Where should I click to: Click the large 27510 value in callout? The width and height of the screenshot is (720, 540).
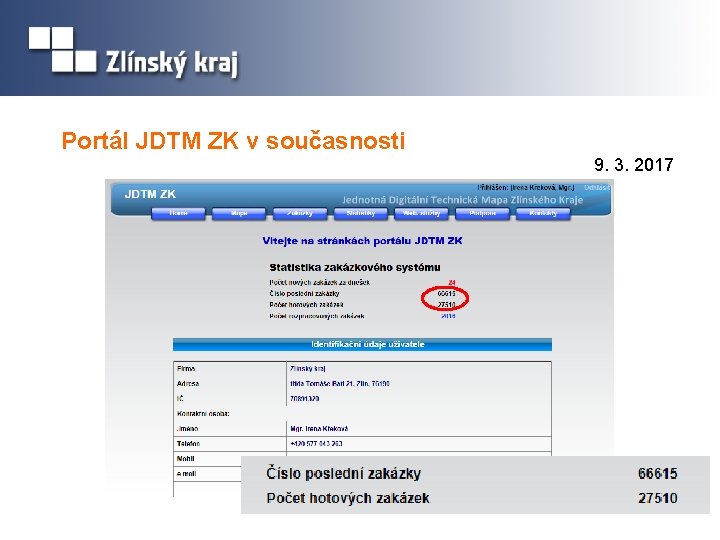(x=658, y=498)
